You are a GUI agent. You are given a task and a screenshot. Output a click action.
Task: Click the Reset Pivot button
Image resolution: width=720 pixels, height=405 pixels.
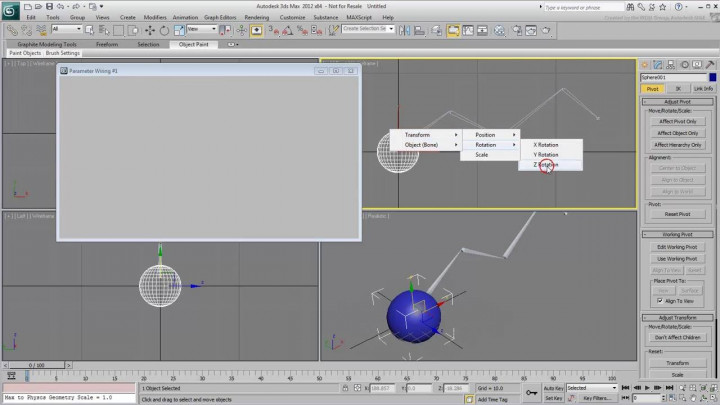[678, 214]
